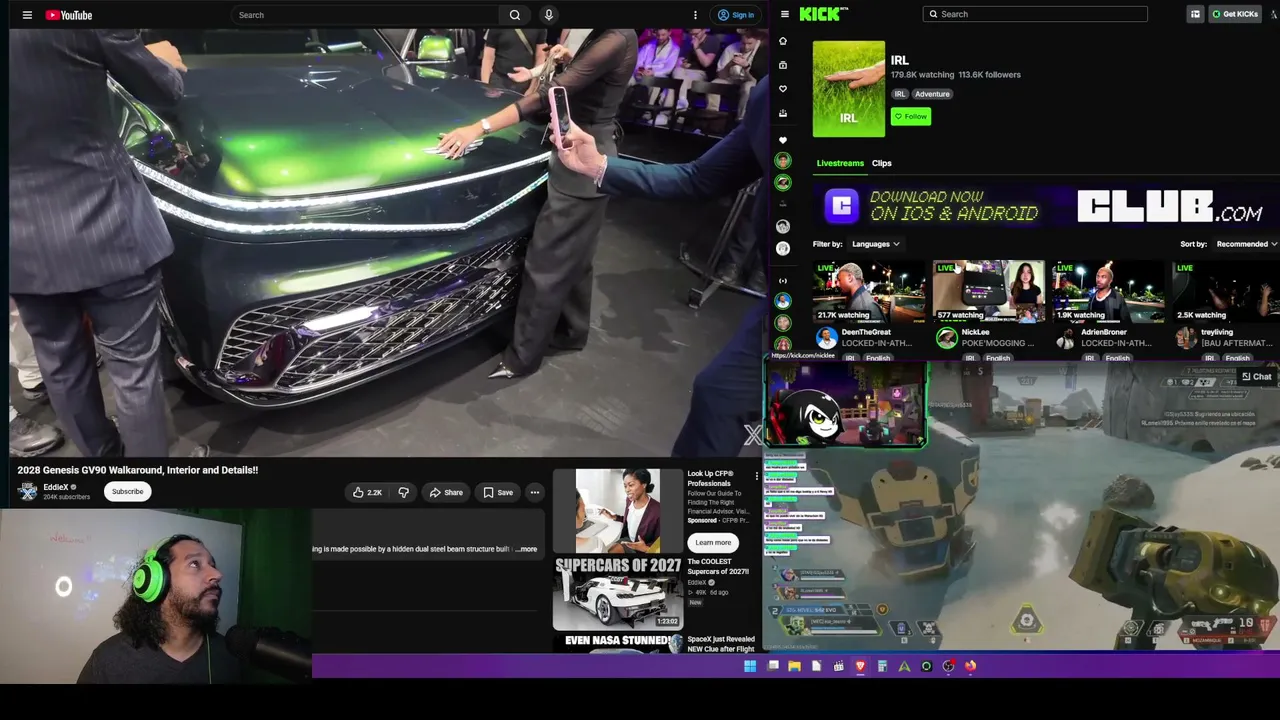Screen dimensions: 1280x720
Task: Switch to the Clips tab
Action: click(x=881, y=163)
